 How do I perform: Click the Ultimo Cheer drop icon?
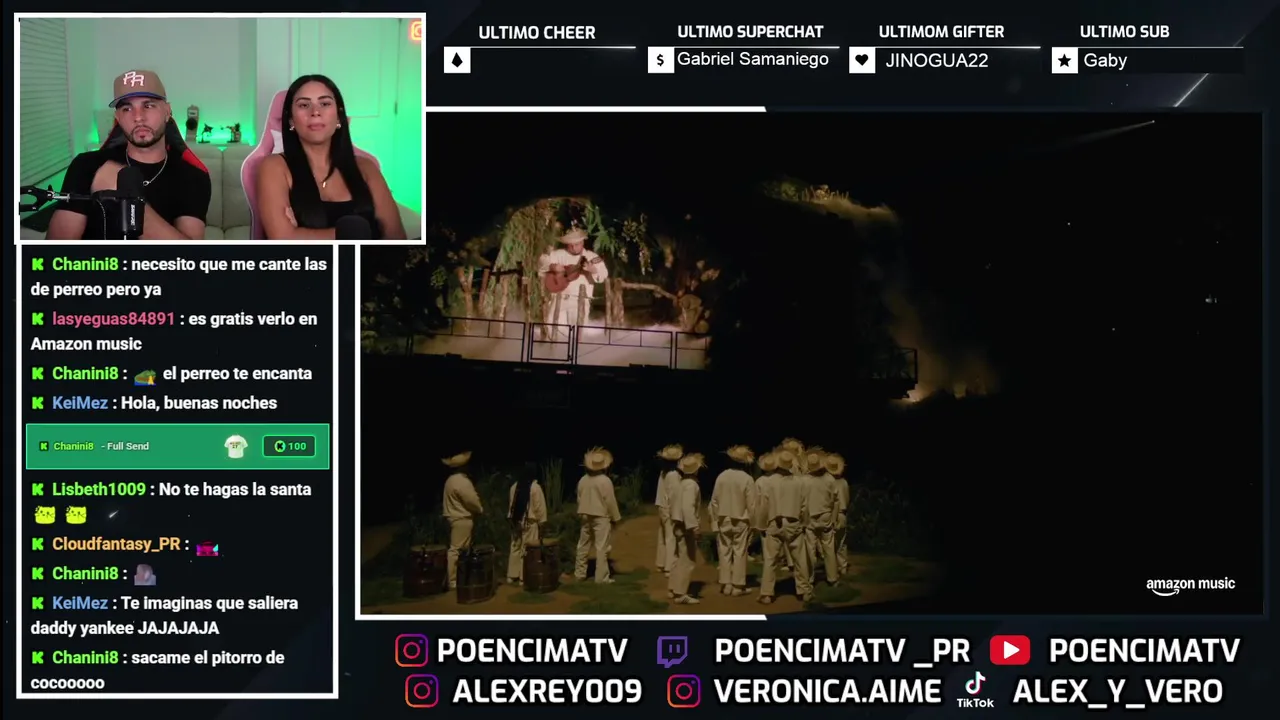(457, 61)
